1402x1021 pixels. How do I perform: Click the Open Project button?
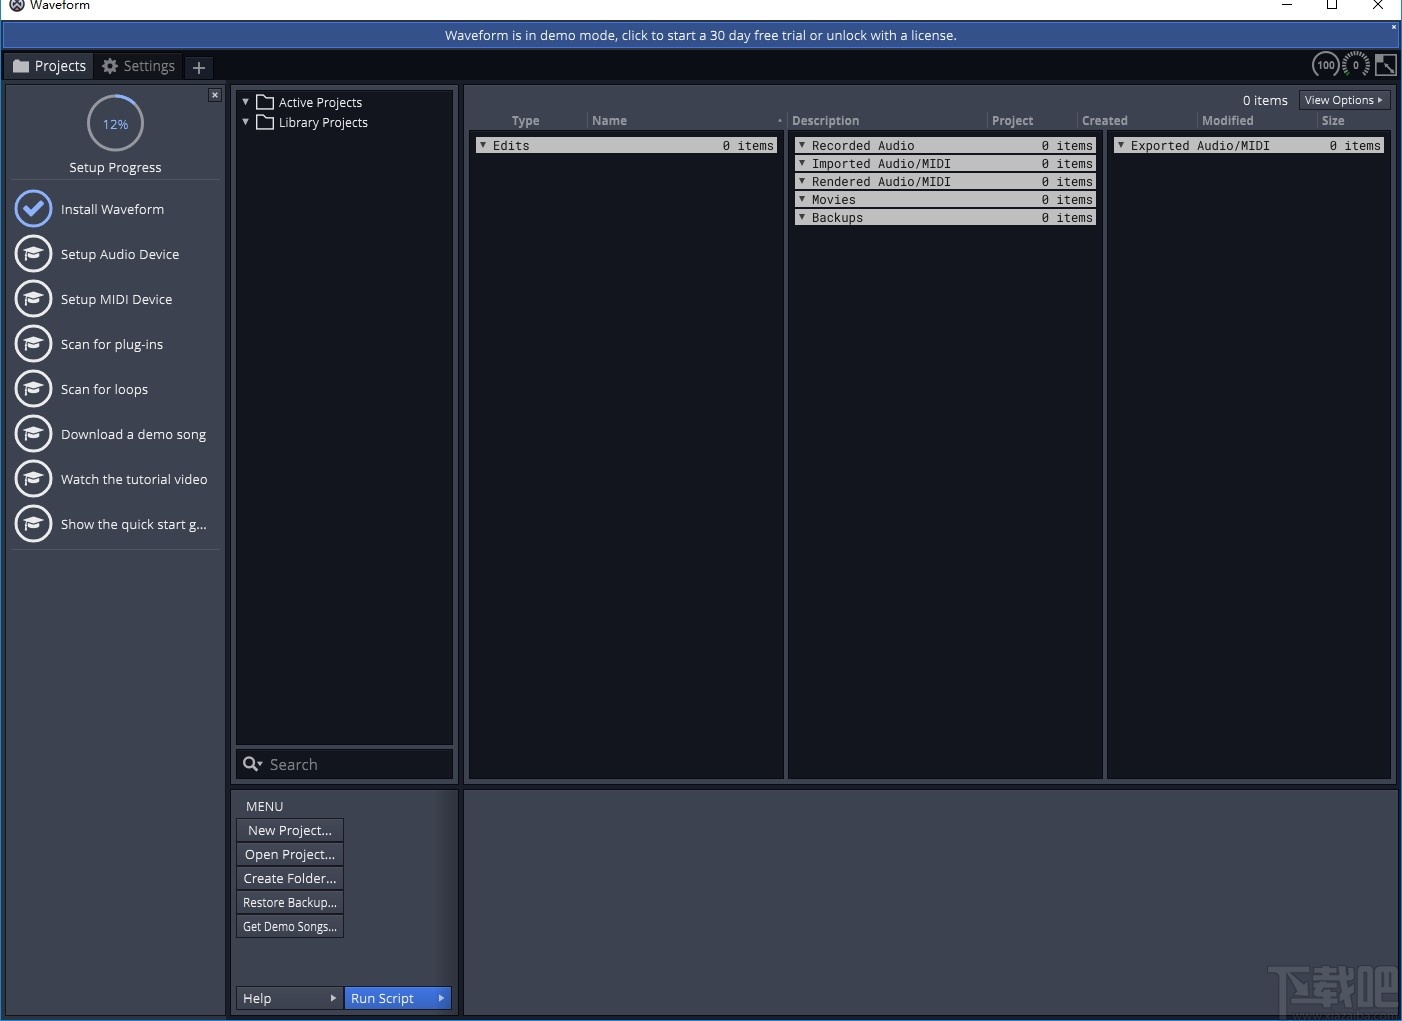(x=290, y=854)
